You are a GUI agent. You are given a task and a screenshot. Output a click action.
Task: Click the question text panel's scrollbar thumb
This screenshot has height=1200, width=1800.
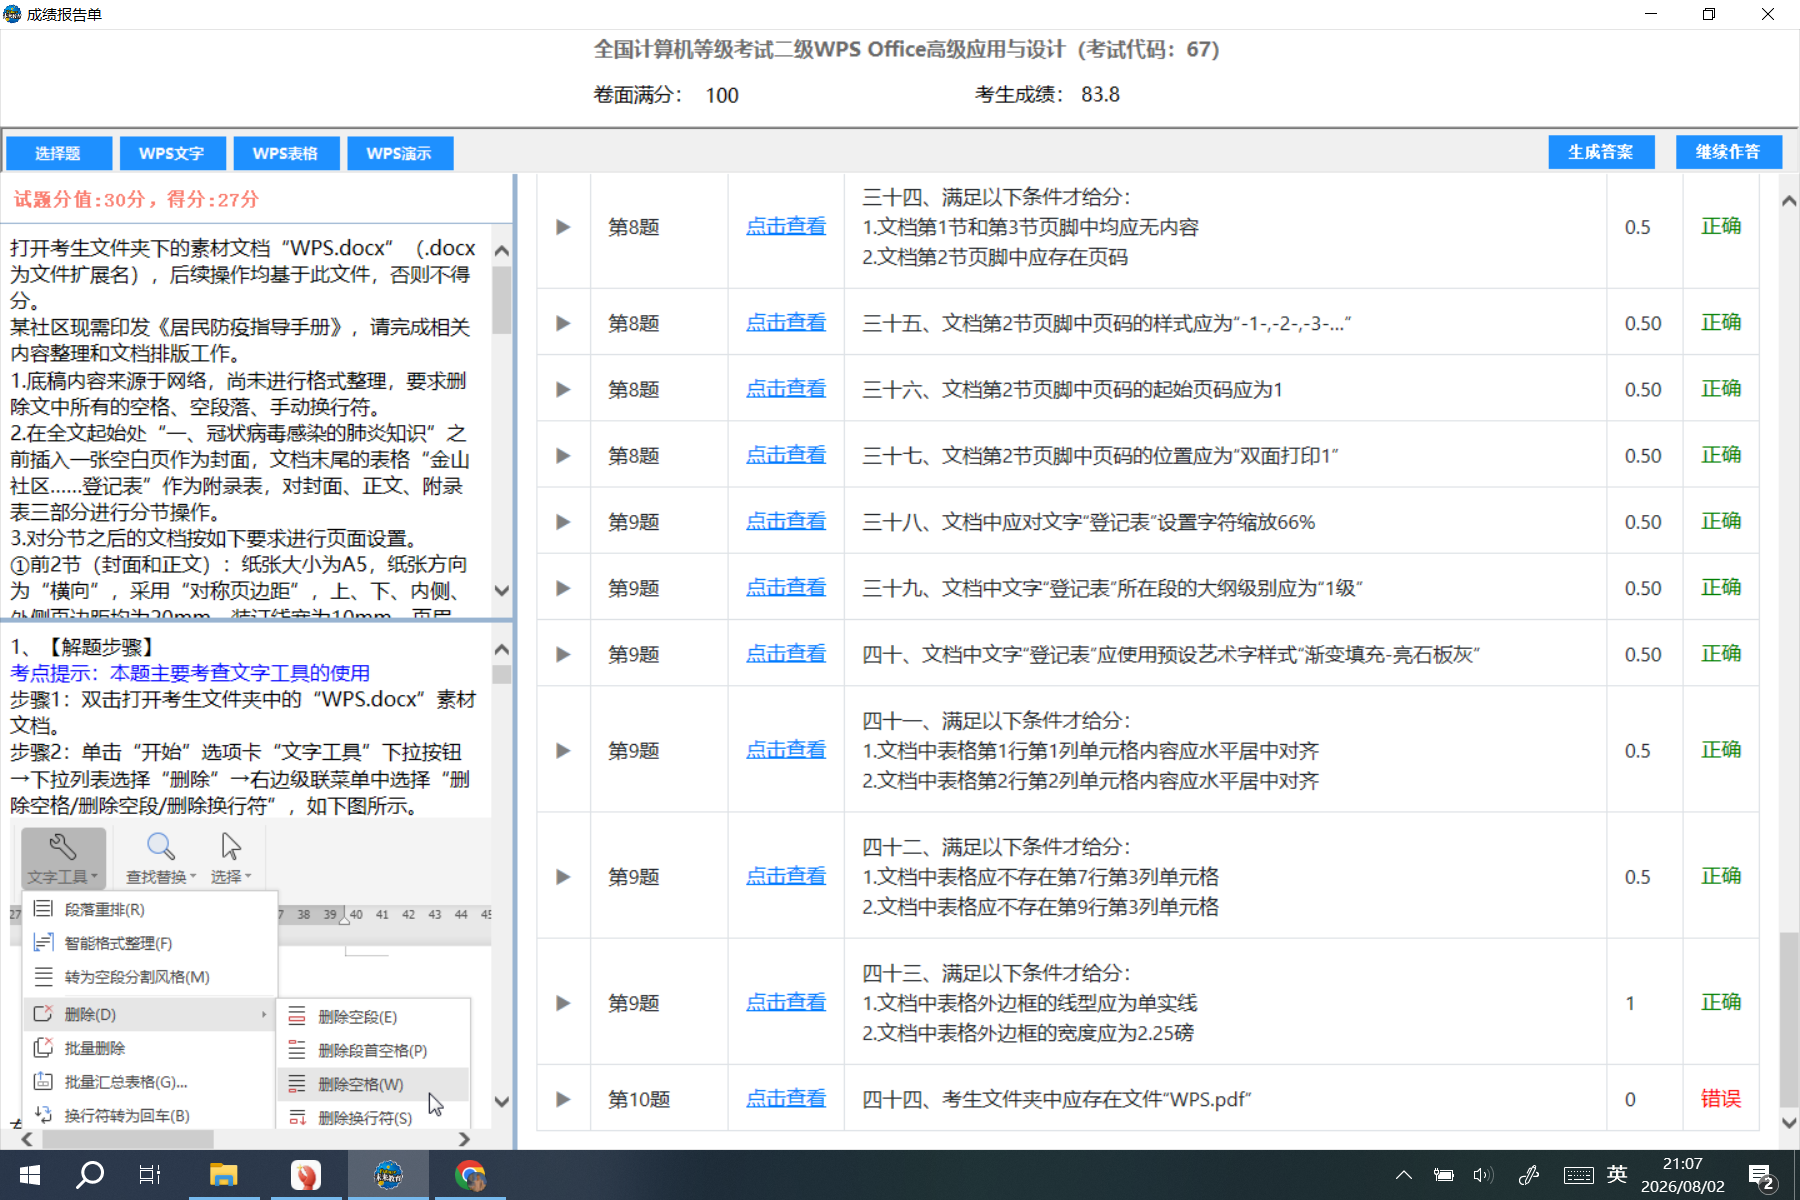coord(502,300)
